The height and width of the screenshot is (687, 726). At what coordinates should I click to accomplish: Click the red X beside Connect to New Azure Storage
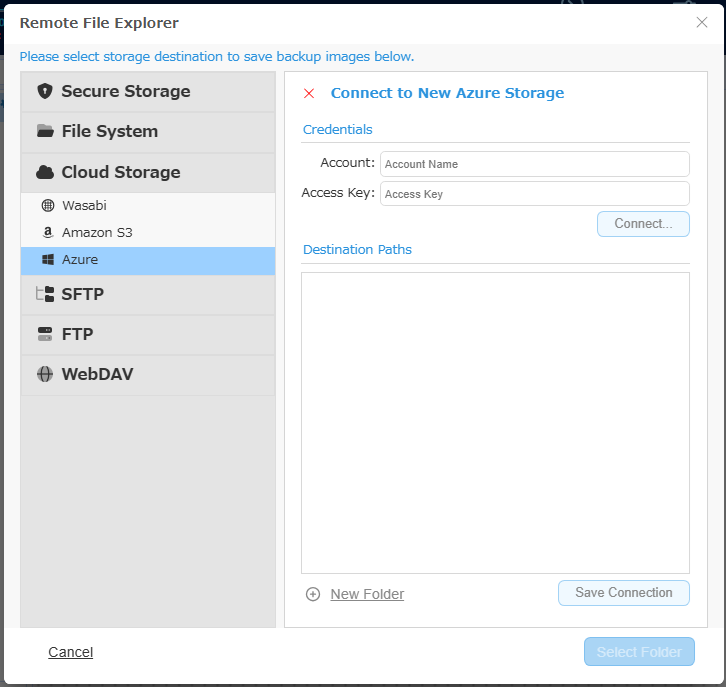309,94
